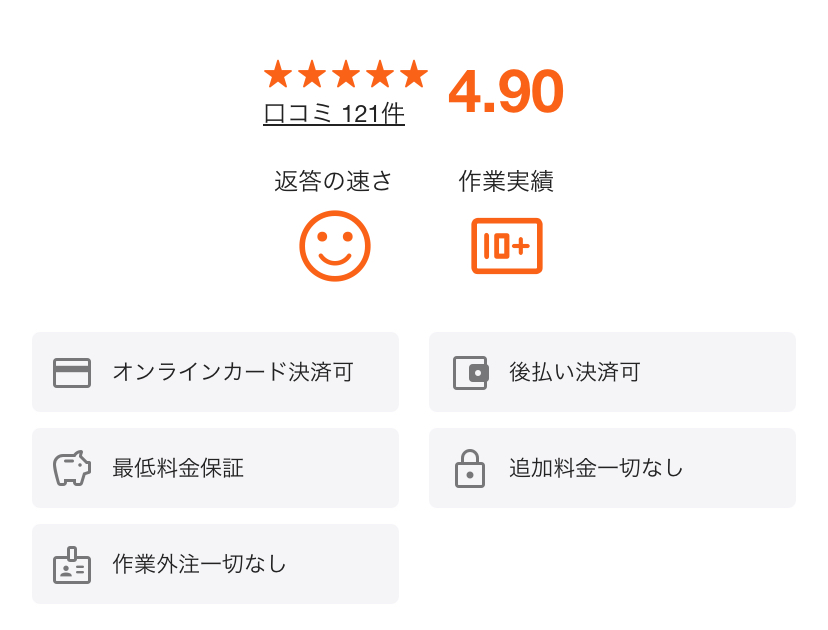The height and width of the screenshot is (630, 828).
Task: Click the orange smiley face icon
Action: click(335, 246)
